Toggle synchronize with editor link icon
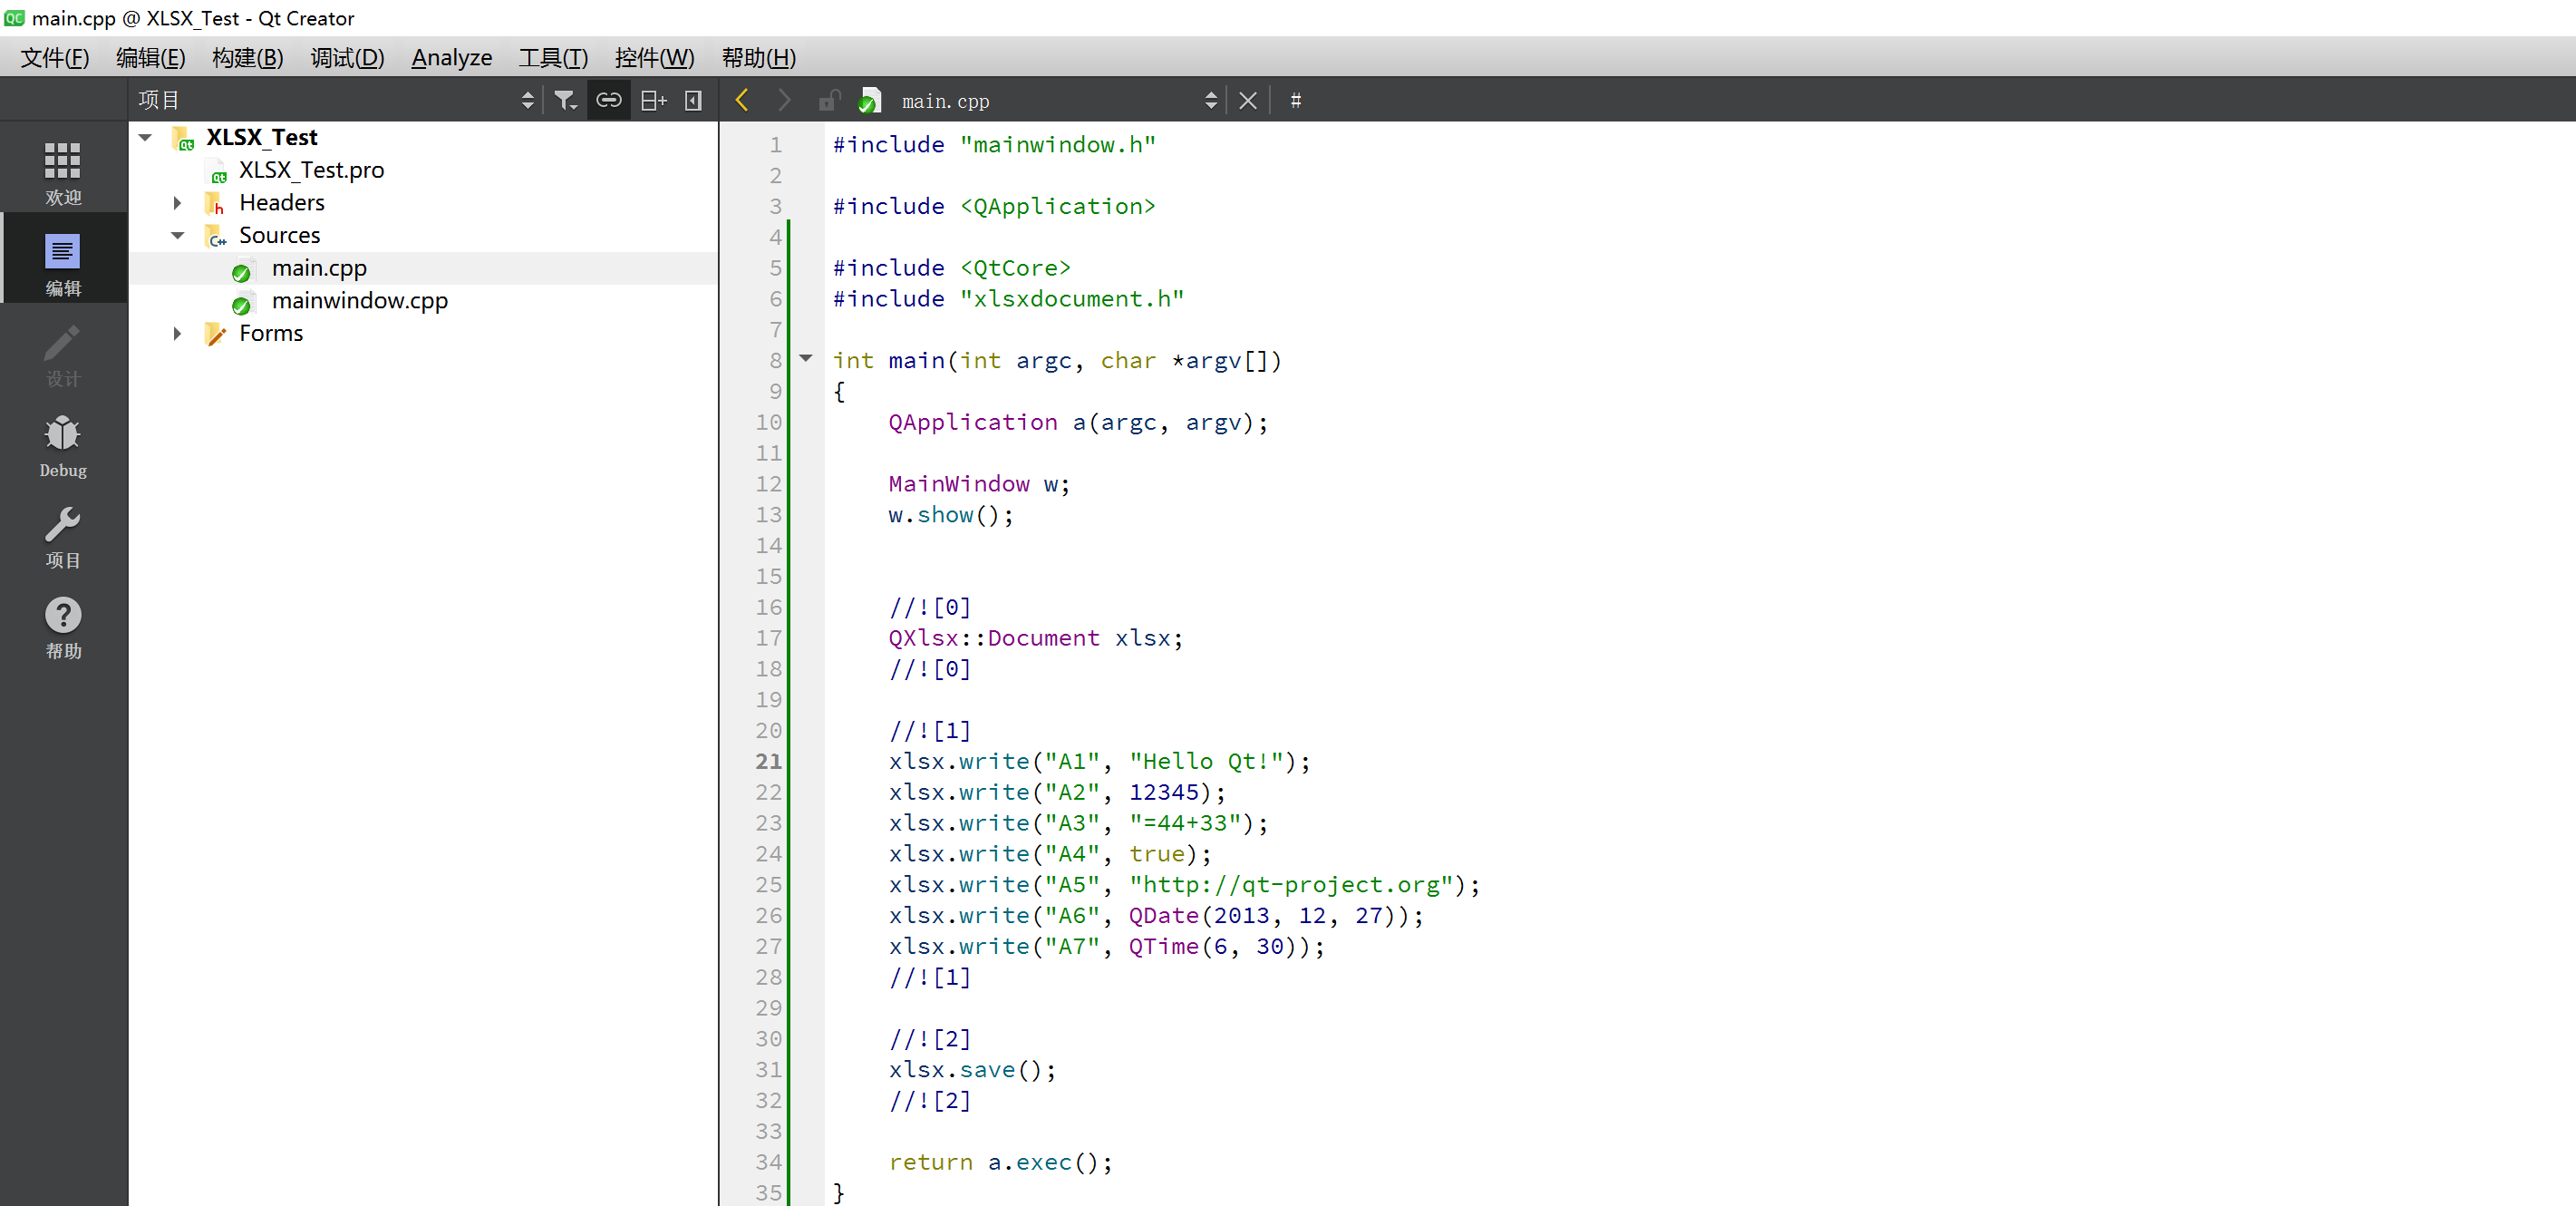Image resolution: width=2576 pixels, height=1206 pixels. [609, 100]
